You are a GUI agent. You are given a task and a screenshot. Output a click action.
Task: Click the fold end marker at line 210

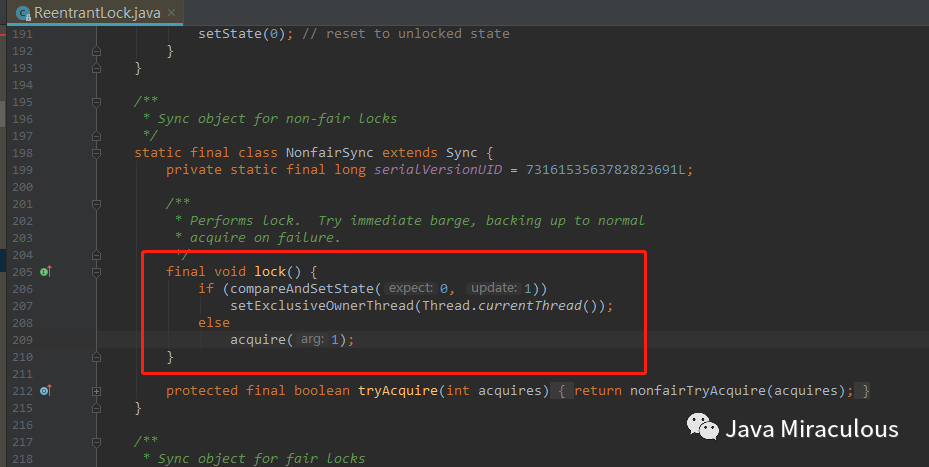pos(97,357)
